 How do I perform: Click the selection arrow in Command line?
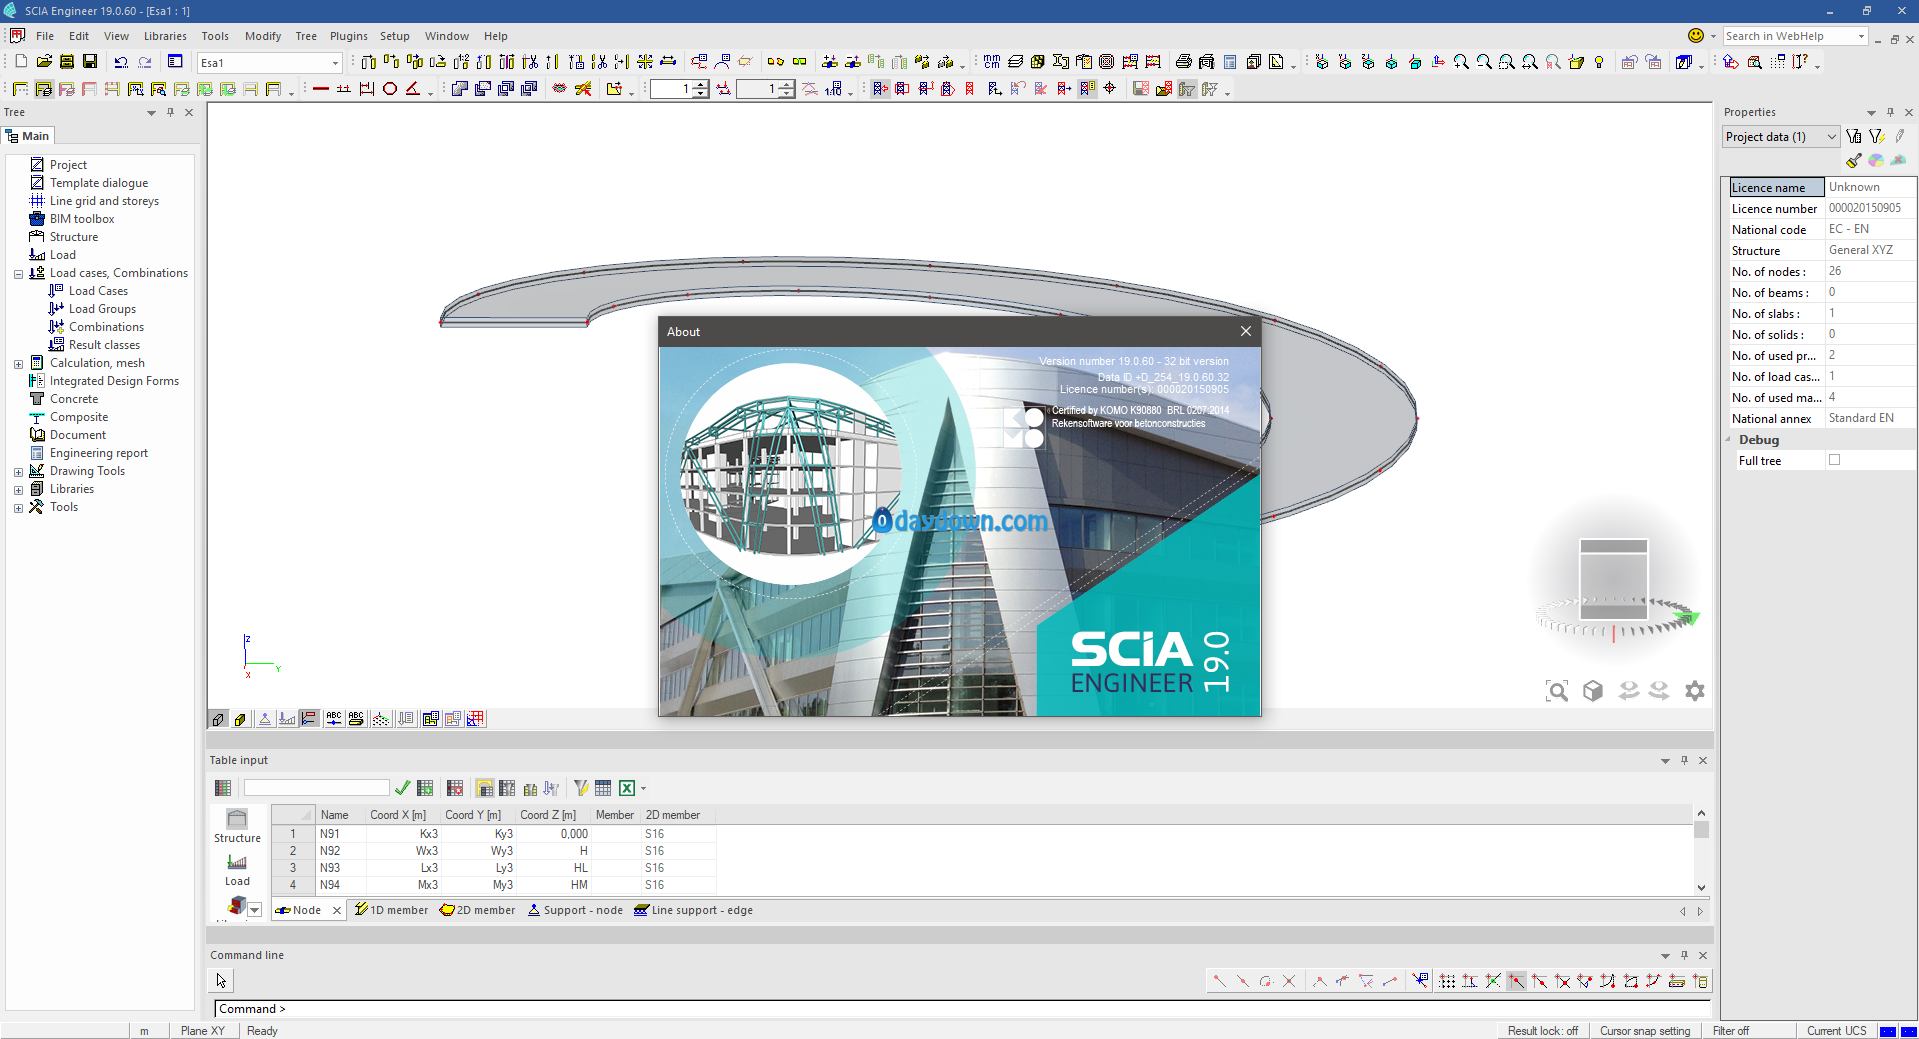pos(221,981)
